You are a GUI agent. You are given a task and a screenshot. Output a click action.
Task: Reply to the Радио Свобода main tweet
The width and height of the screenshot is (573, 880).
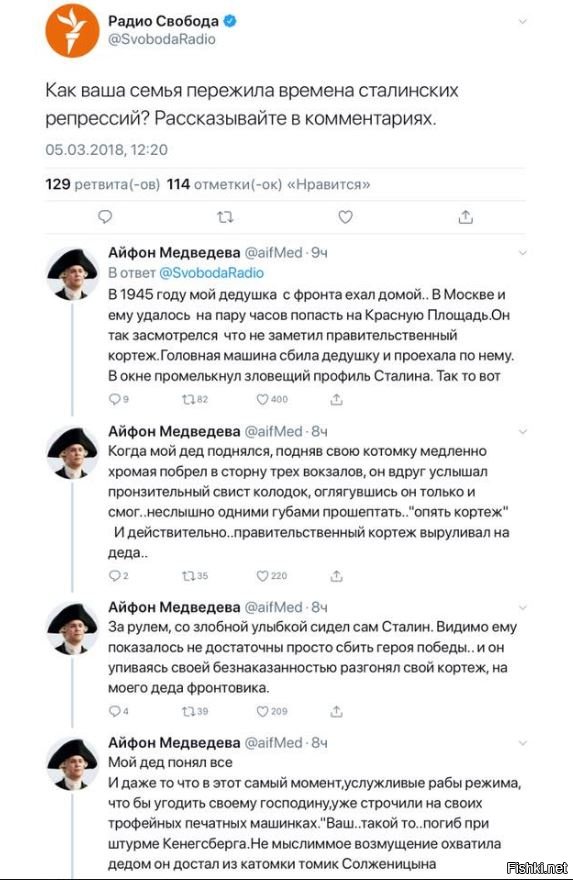coord(105,217)
